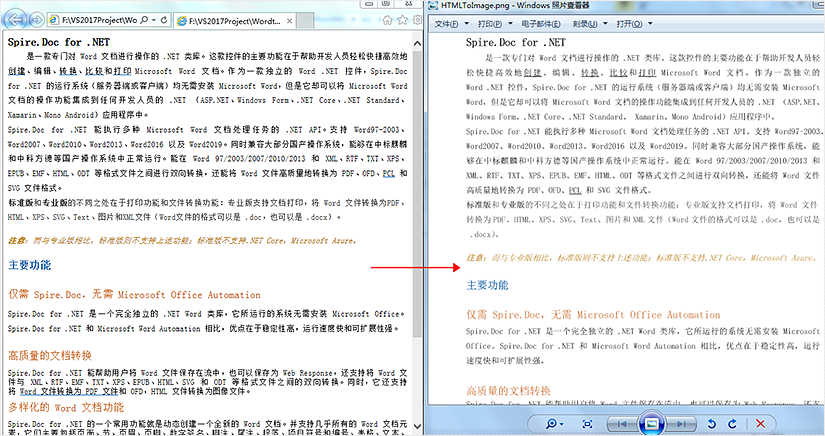Follow the 打印 link in the IE document
Image resolution: width=825 pixels, height=436 pixels.
coord(121,71)
